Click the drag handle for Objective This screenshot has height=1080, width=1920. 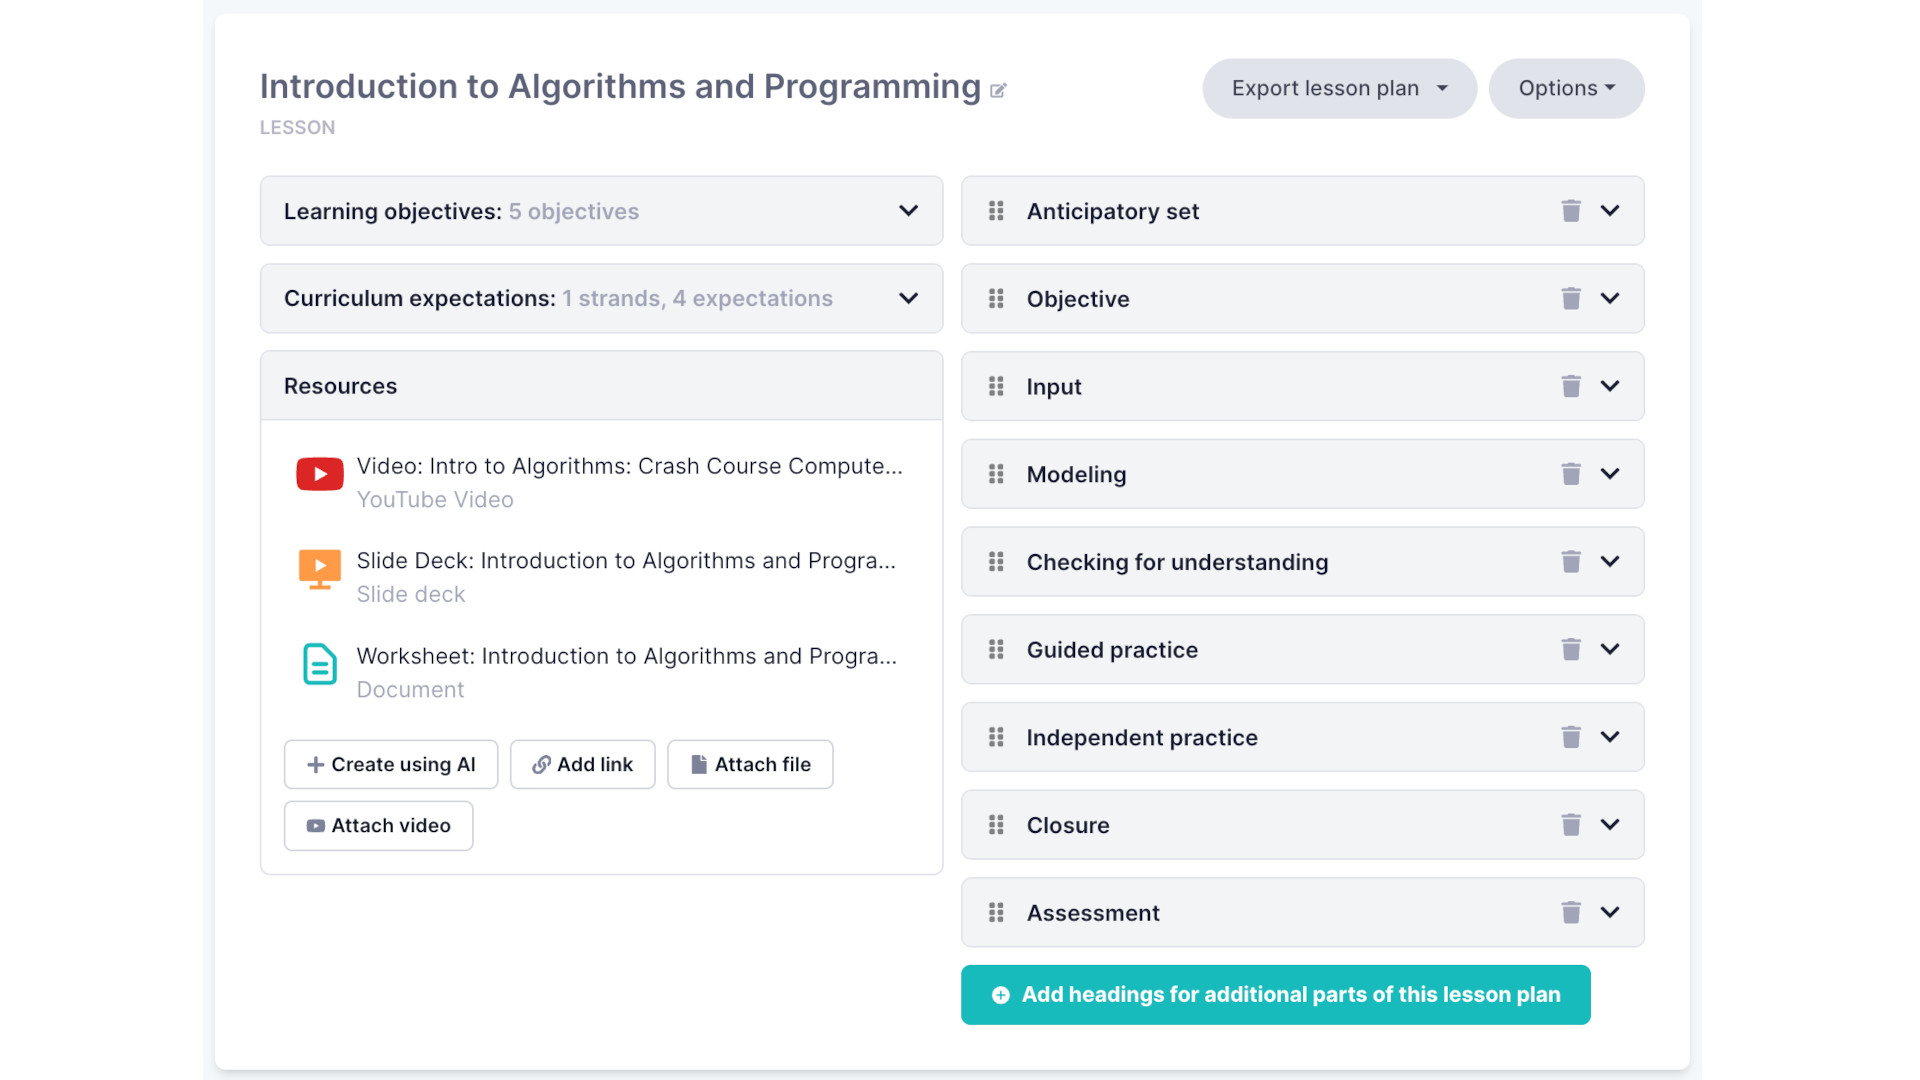click(996, 299)
